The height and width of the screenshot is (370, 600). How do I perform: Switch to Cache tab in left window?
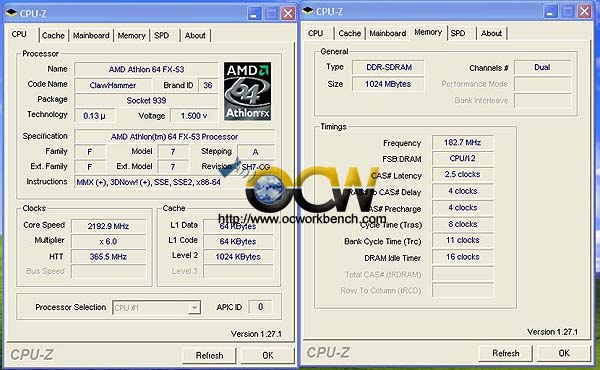(53, 36)
